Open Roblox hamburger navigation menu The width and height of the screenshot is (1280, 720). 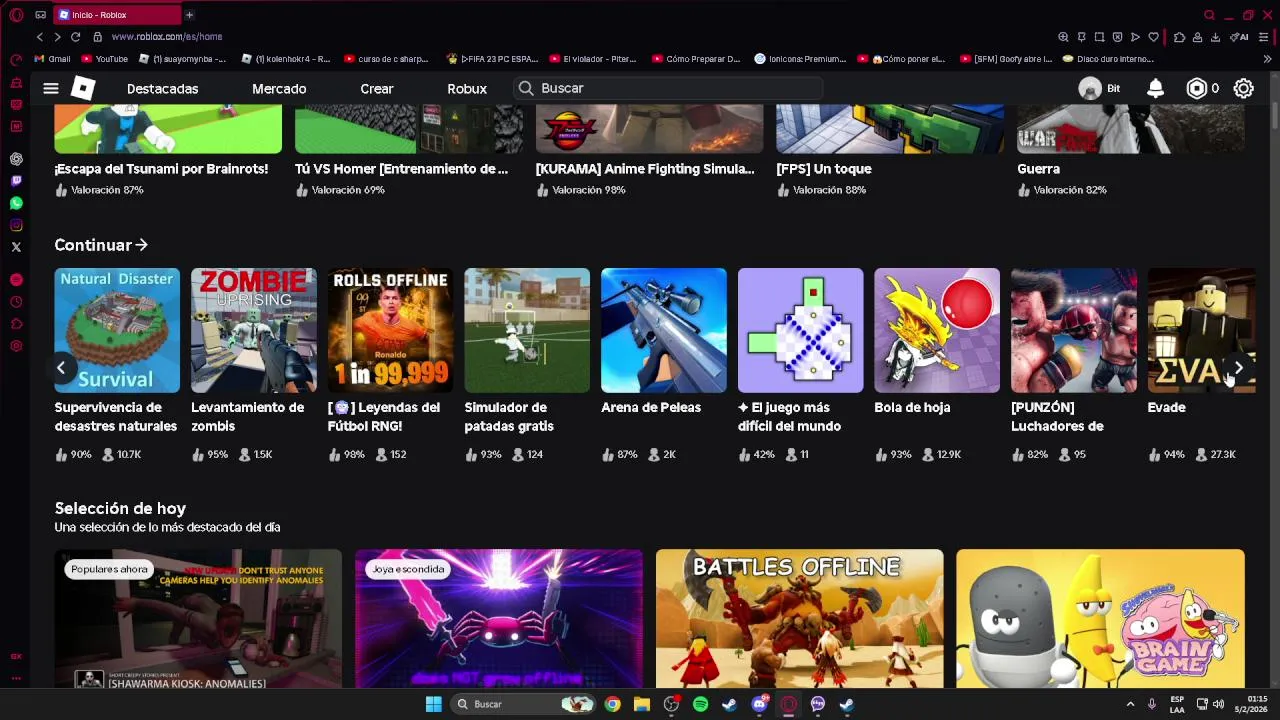pos(50,89)
